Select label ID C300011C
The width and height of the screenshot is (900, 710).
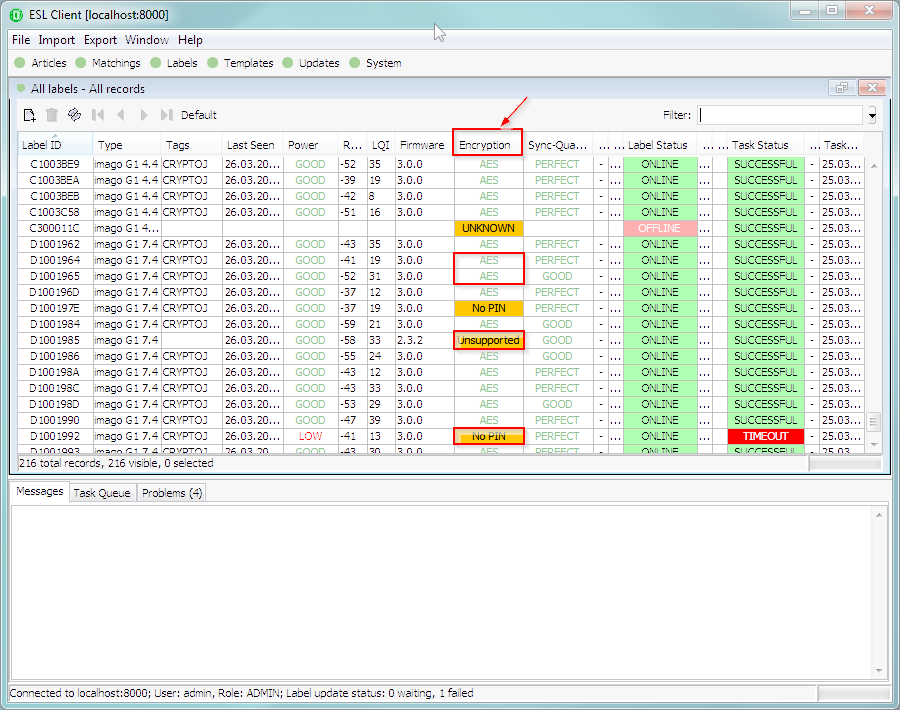[55, 228]
